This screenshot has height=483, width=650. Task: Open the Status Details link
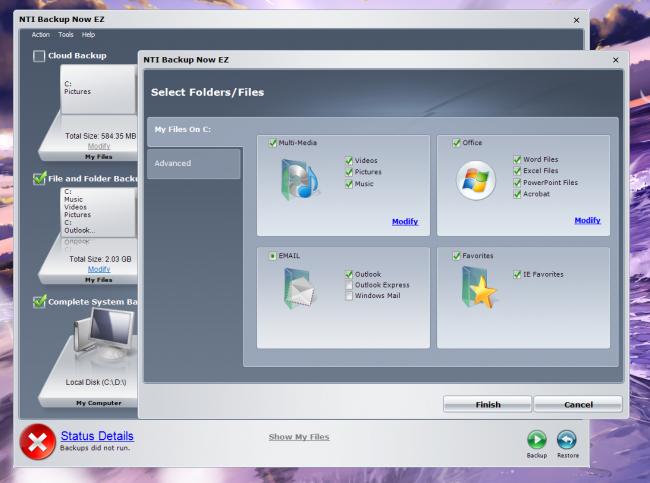(97, 436)
